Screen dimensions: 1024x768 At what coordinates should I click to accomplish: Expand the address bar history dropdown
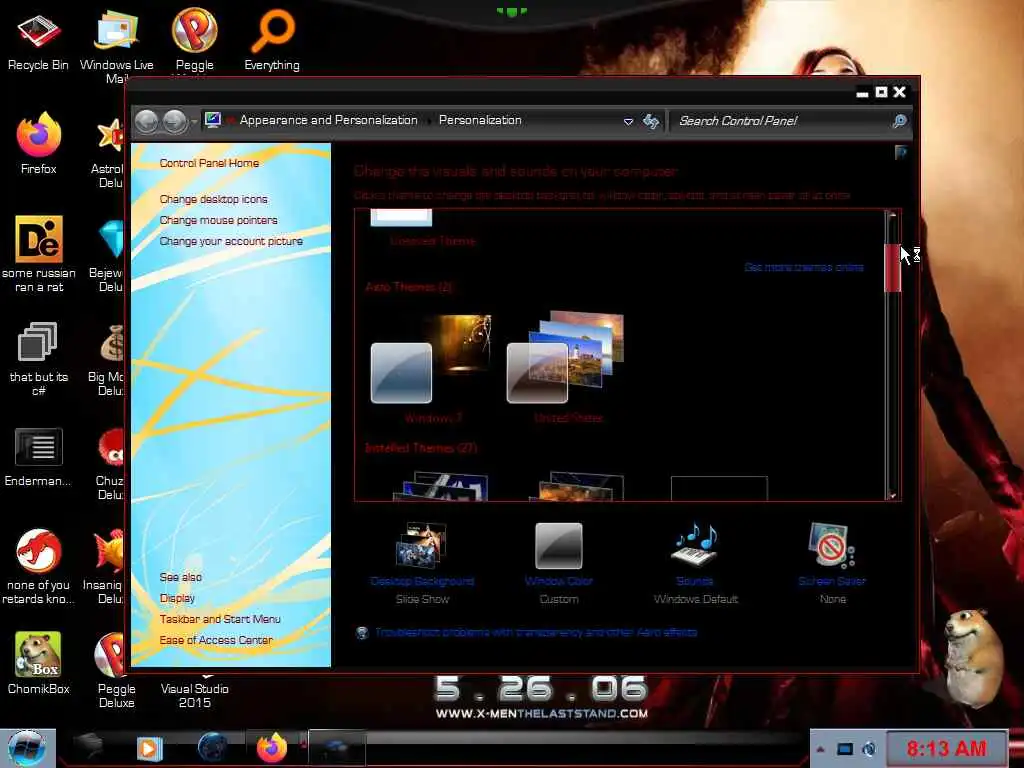point(628,121)
